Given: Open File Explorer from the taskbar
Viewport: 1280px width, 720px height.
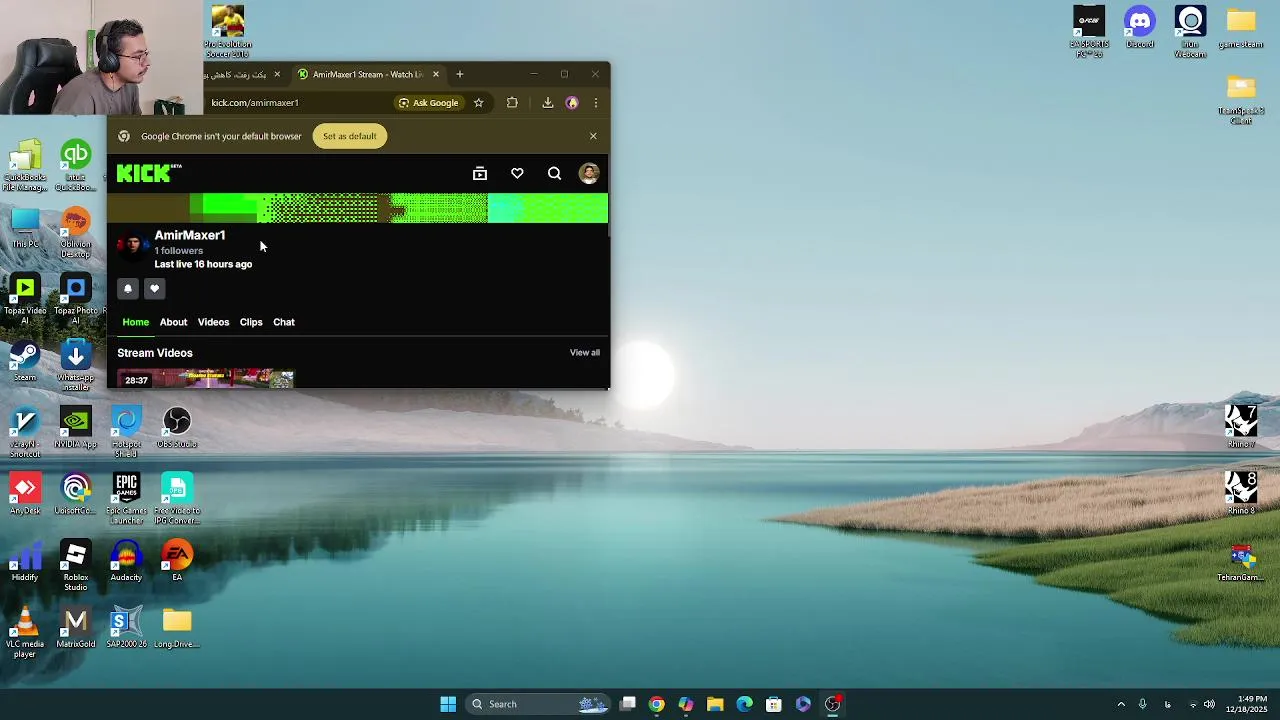Looking at the screenshot, I should pos(715,704).
